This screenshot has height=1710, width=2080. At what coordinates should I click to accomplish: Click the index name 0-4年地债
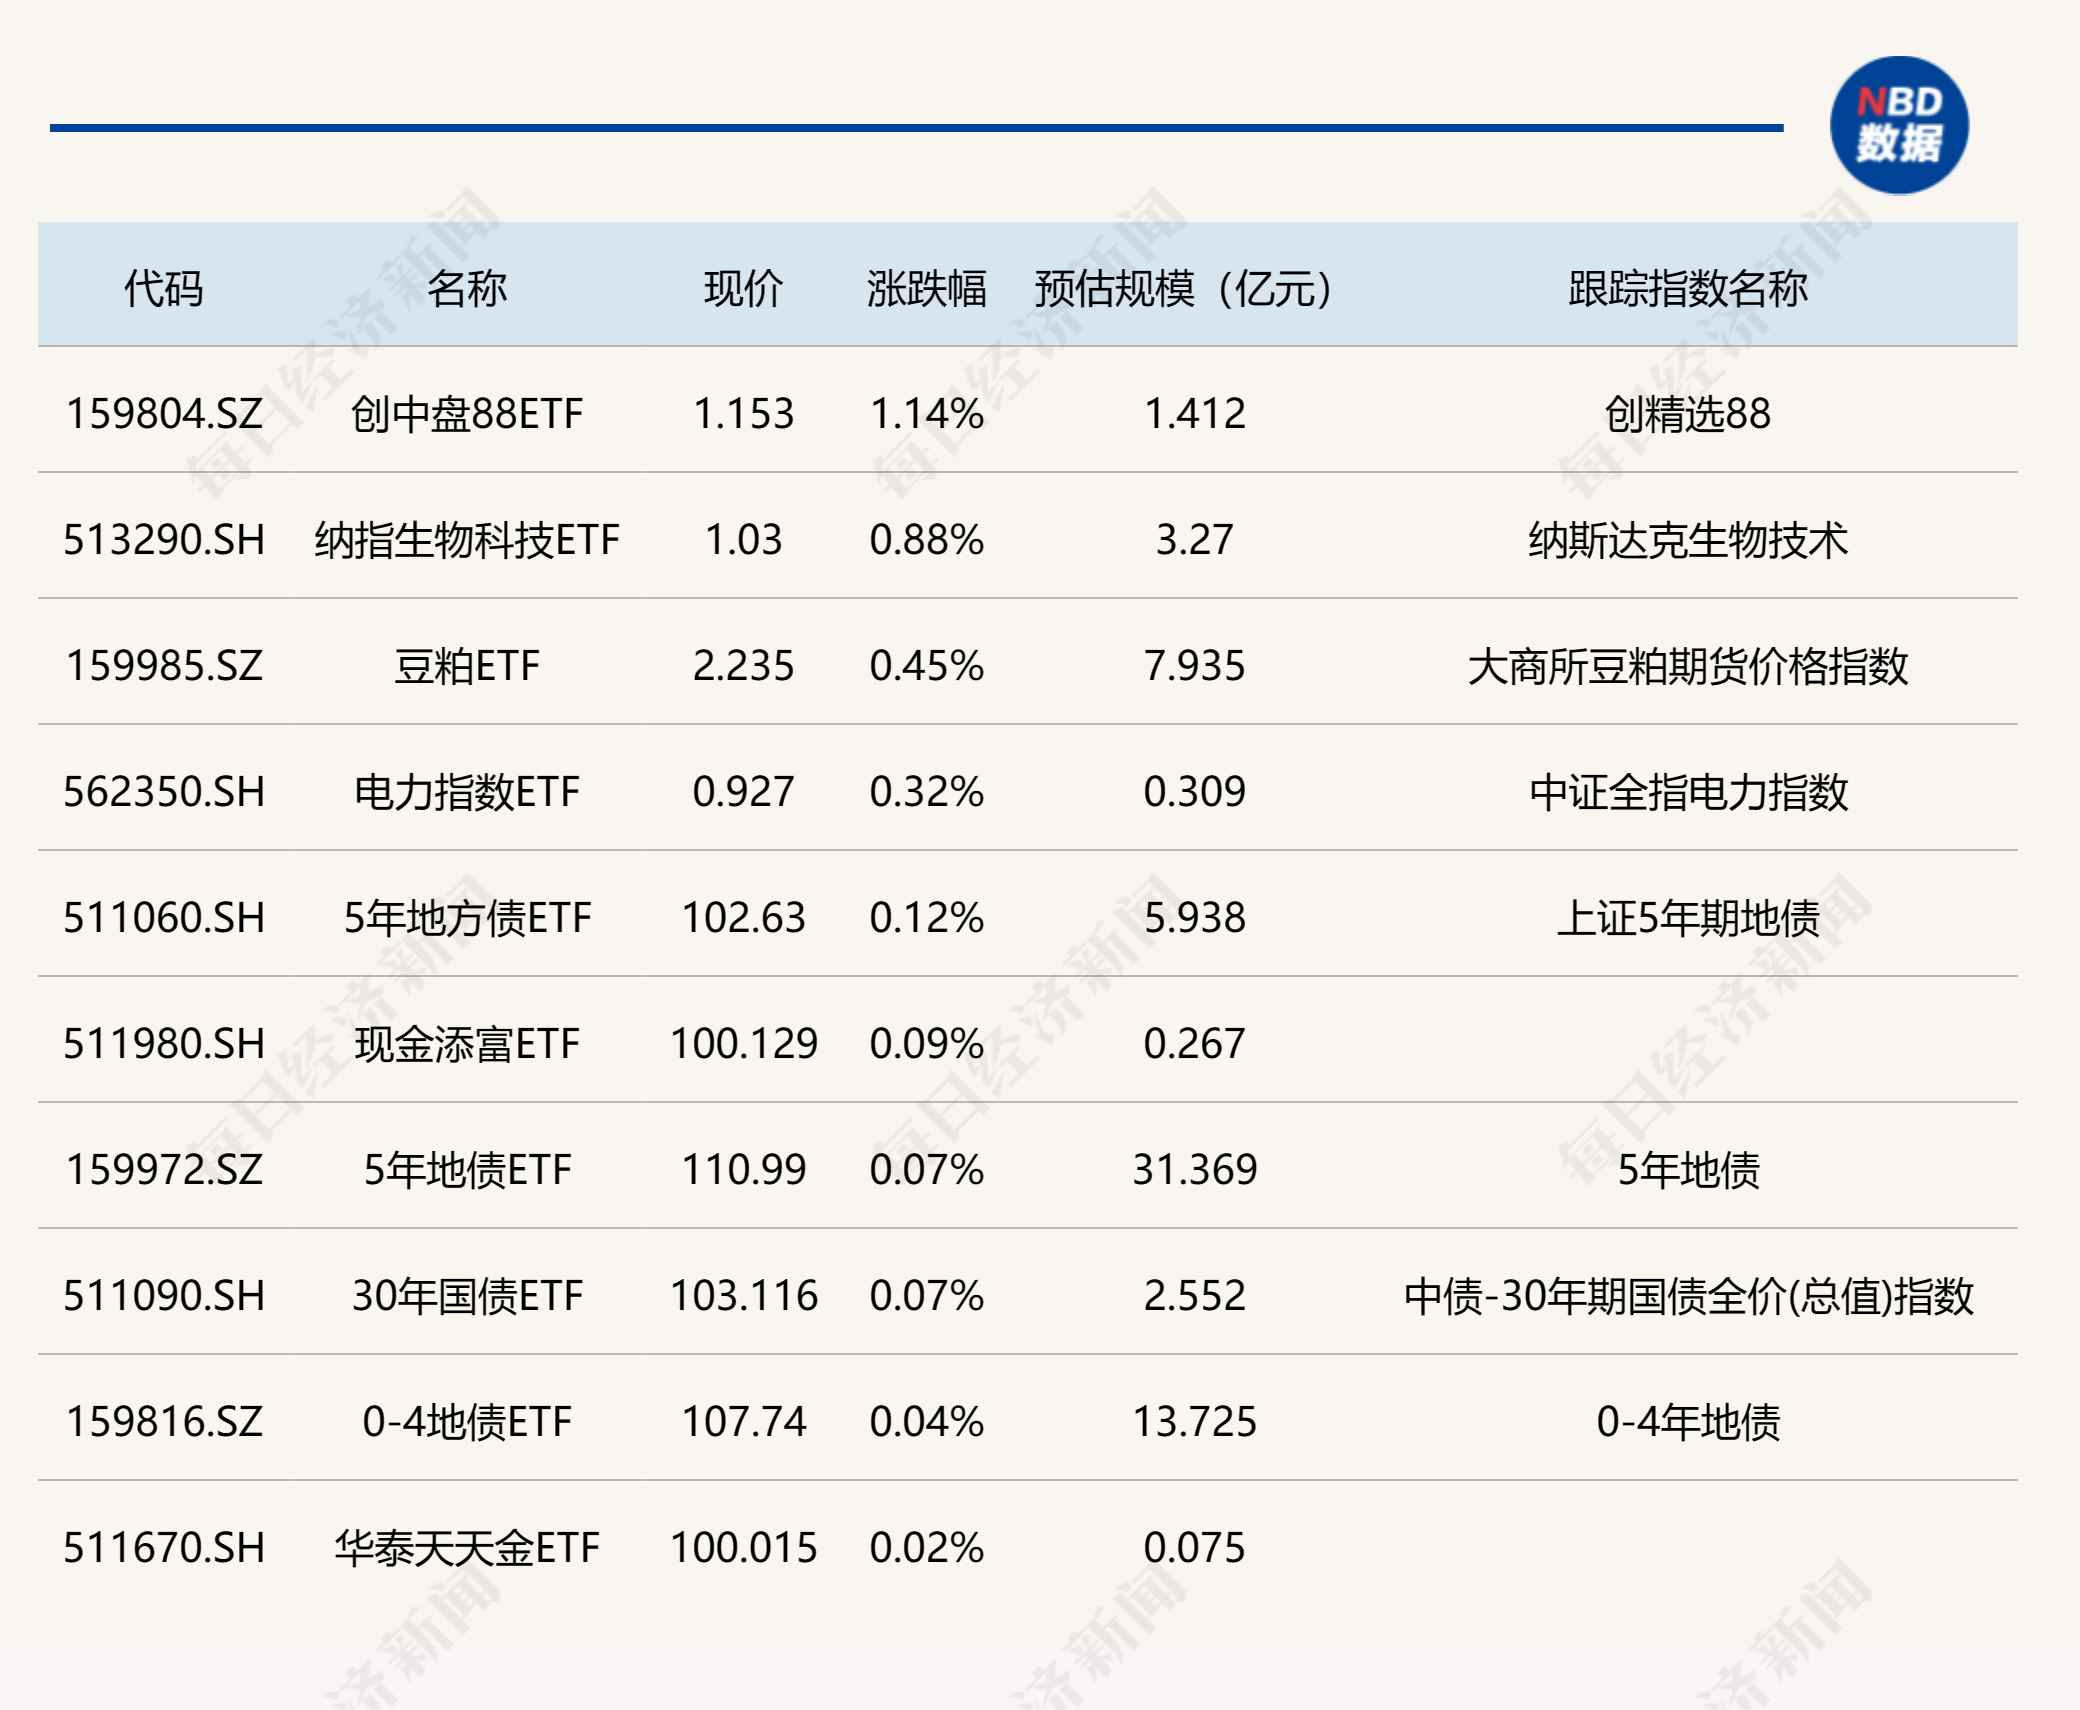coord(1688,1422)
